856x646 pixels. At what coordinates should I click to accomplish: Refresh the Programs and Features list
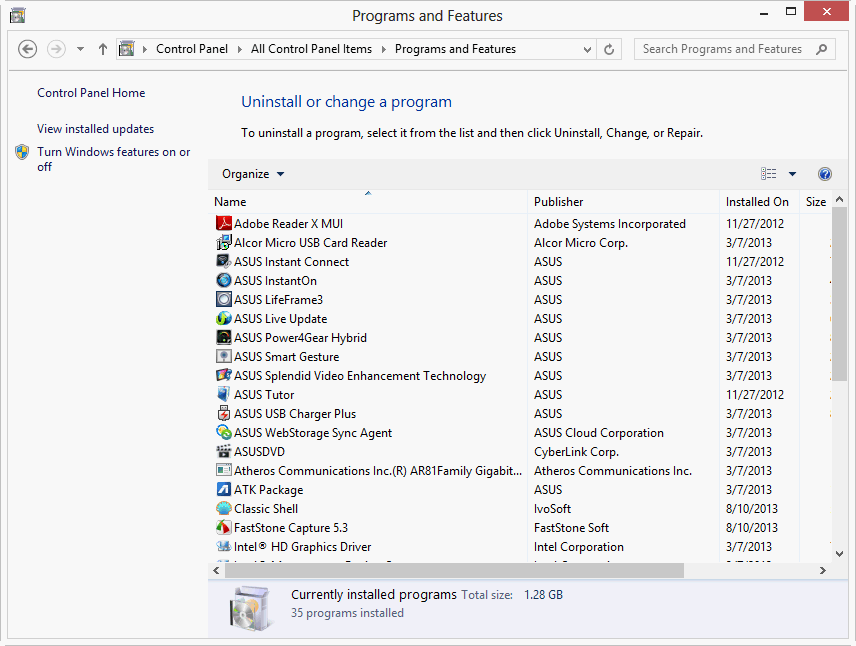point(609,49)
